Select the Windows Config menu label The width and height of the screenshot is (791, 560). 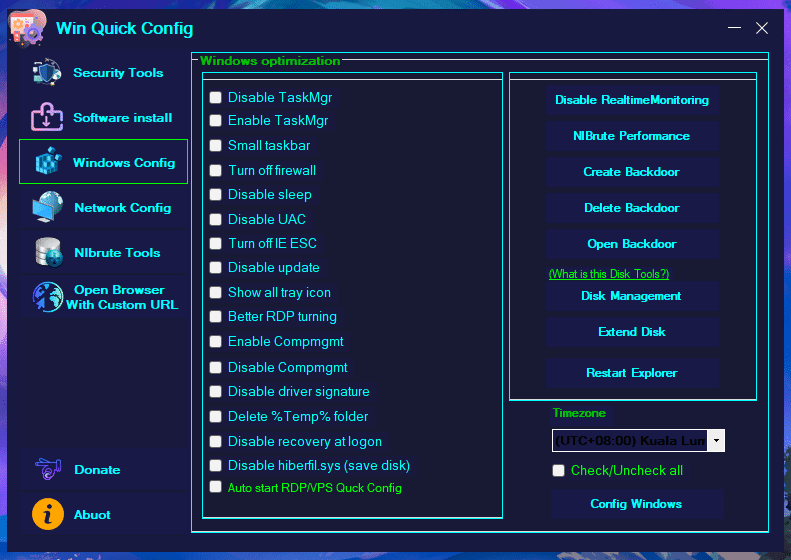point(124,162)
